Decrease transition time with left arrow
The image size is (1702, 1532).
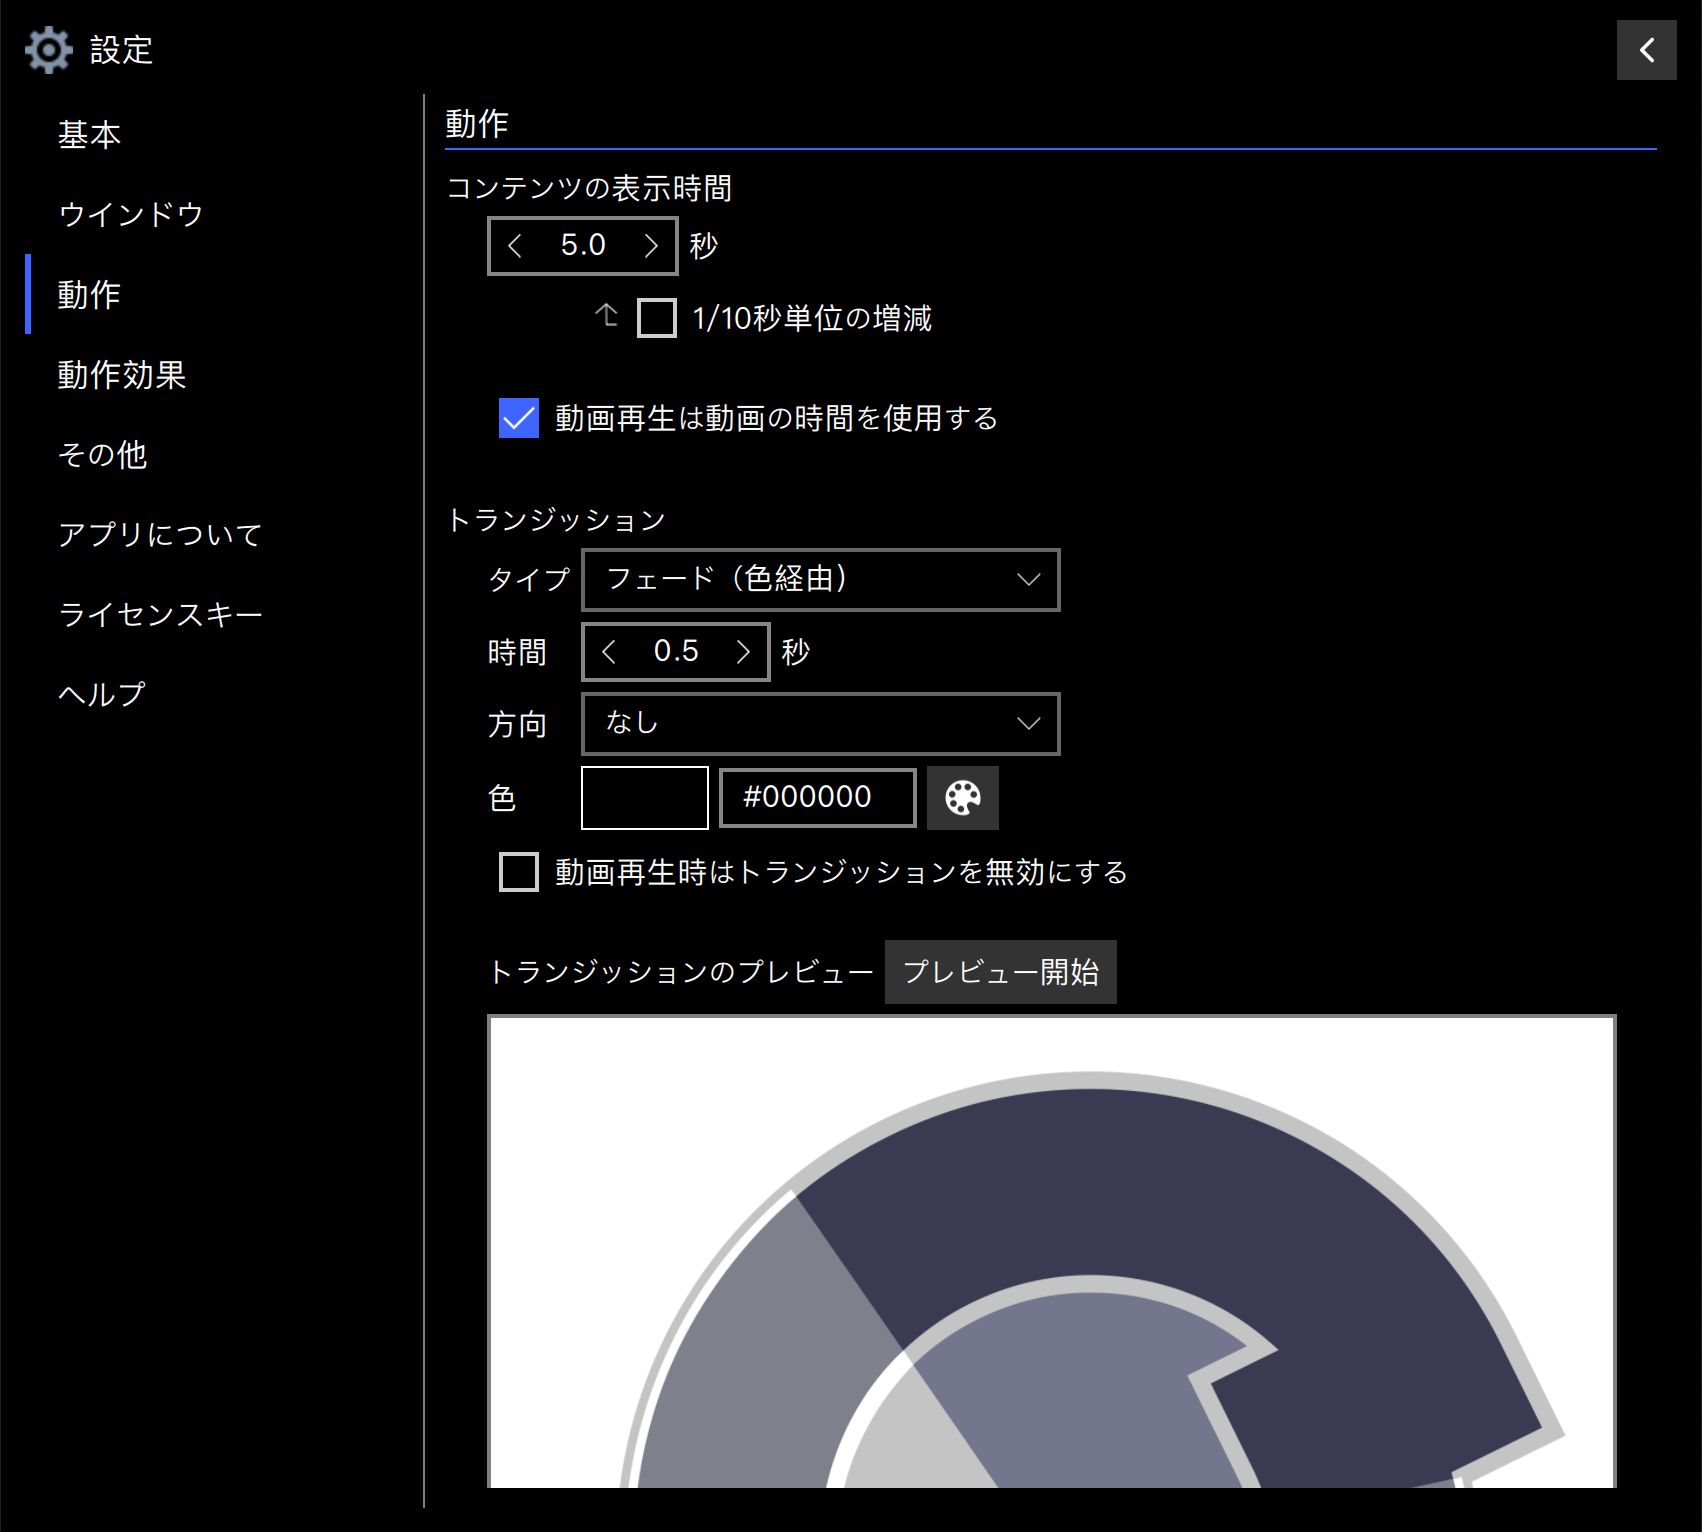coord(609,652)
